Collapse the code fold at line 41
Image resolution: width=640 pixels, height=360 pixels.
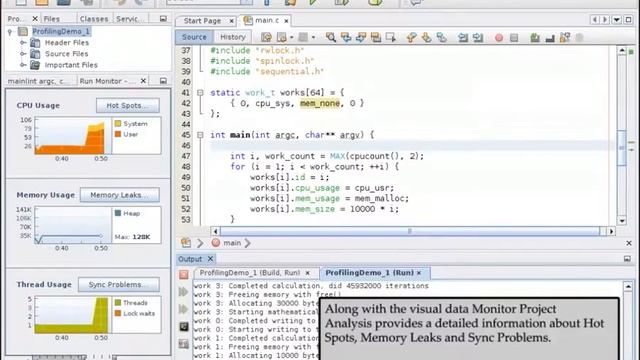coord(200,93)
